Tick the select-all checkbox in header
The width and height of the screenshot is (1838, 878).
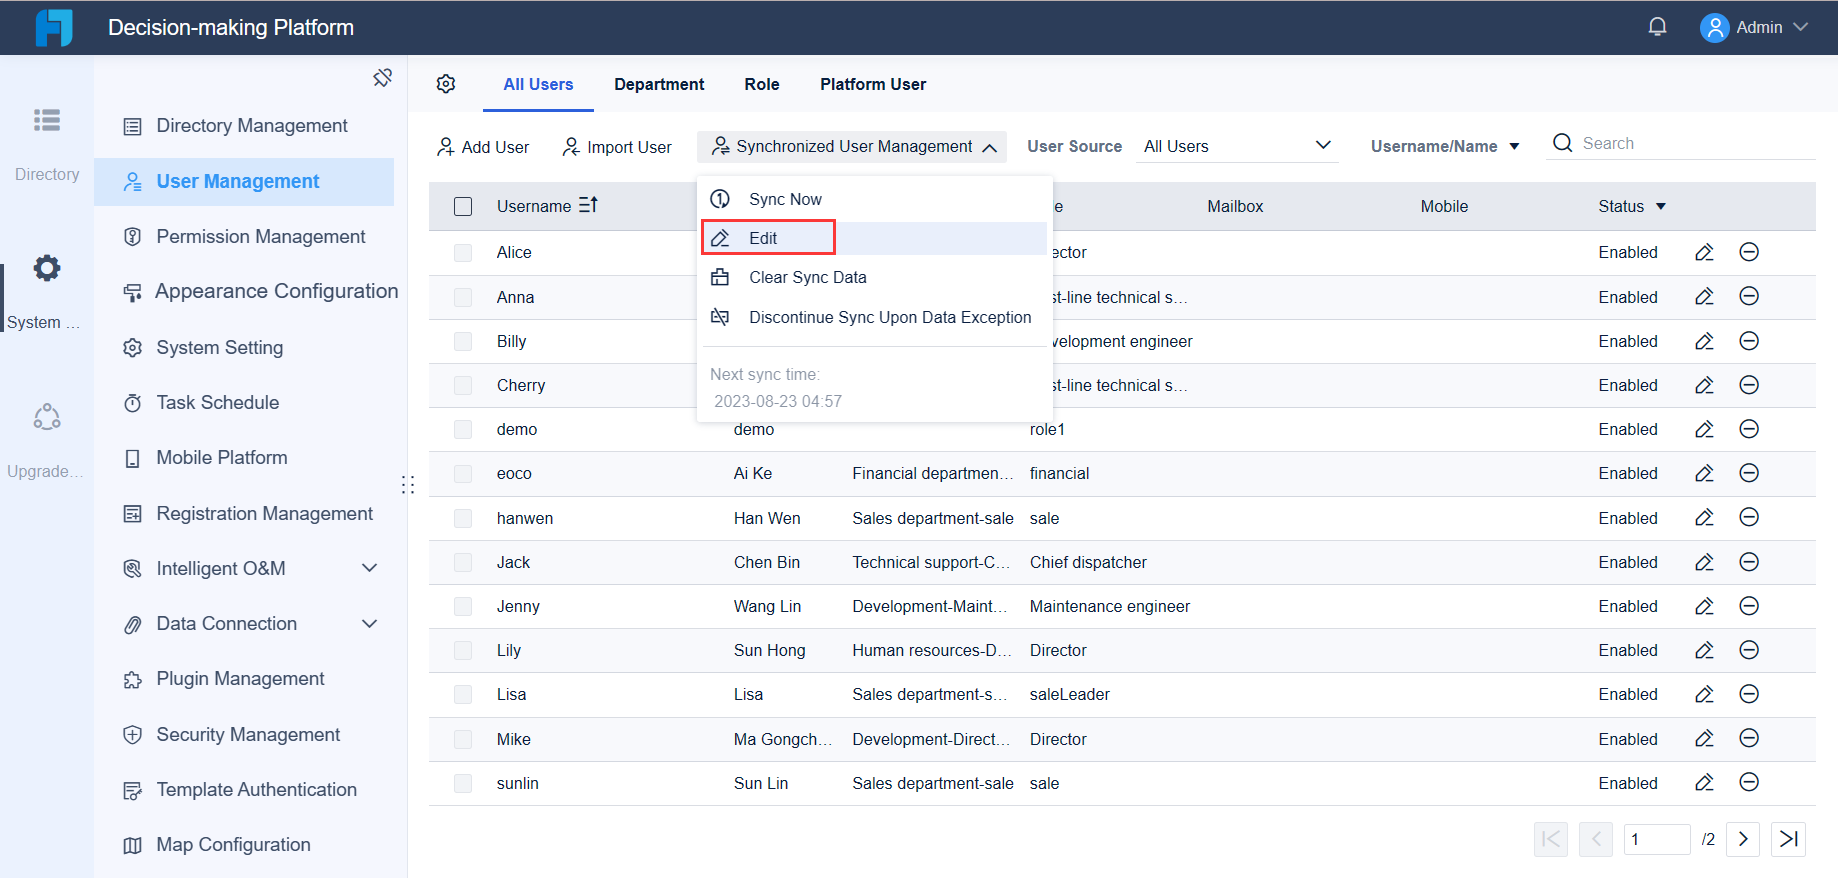pyautogui.click(x=463, y=207)
